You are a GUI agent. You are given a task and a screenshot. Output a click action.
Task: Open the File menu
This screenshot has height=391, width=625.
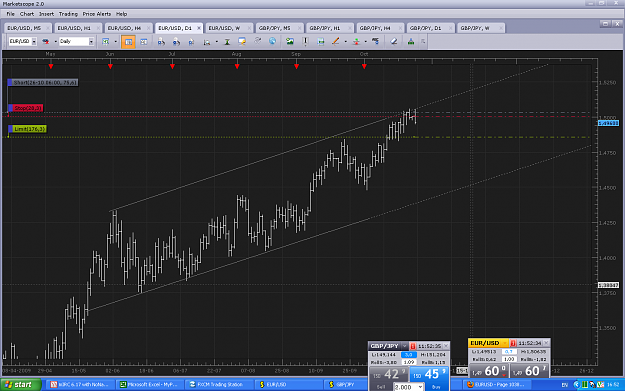pos(10,14)
